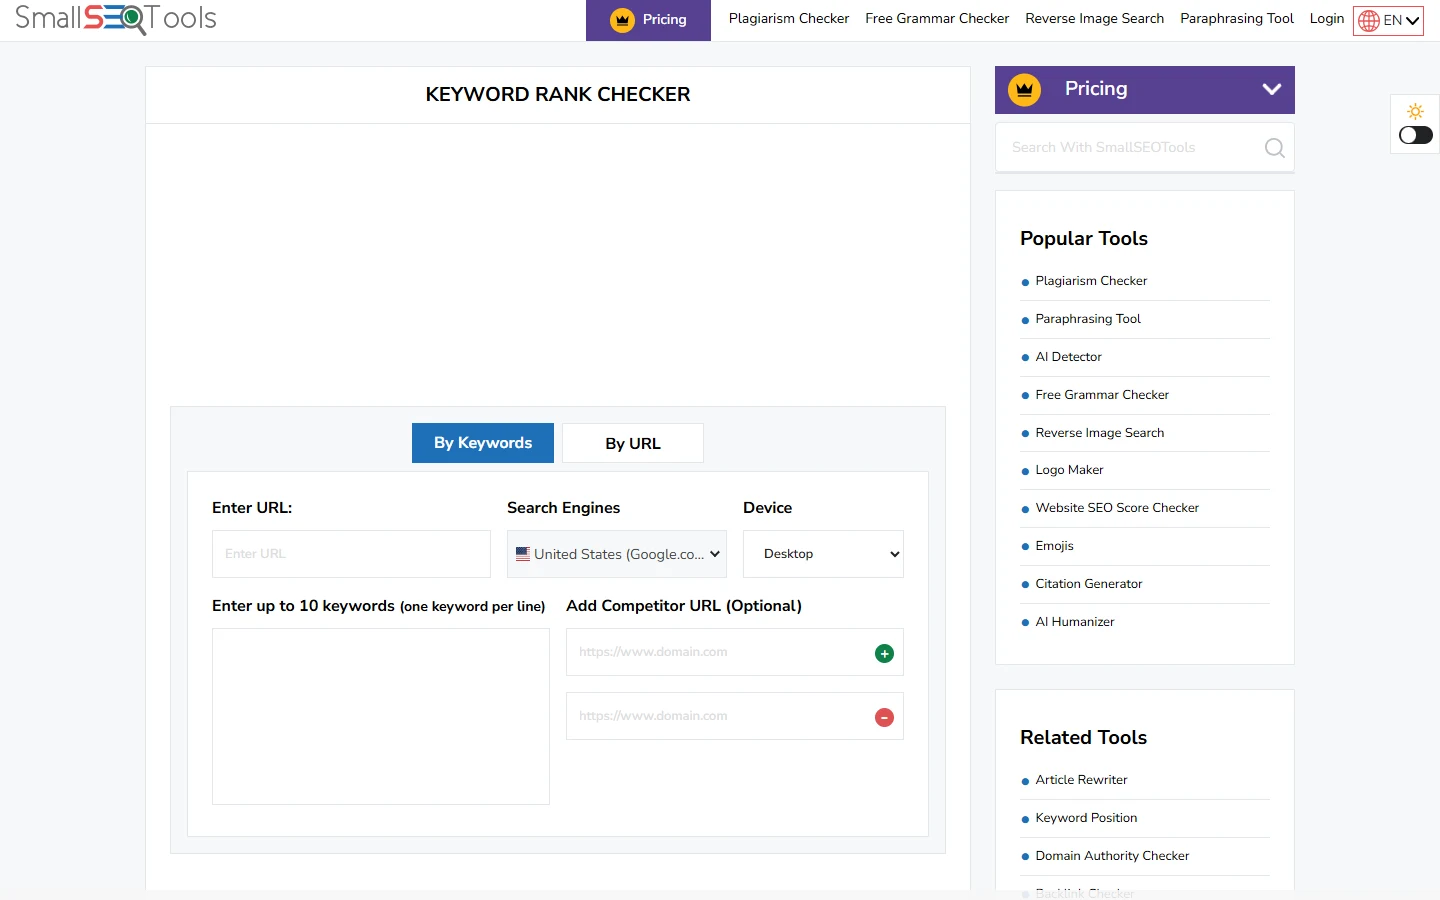This screenshot has width=1440, height=900.
Task: Click the crown icon in sidebar Pricing panel
Action: click(1024, 90)
